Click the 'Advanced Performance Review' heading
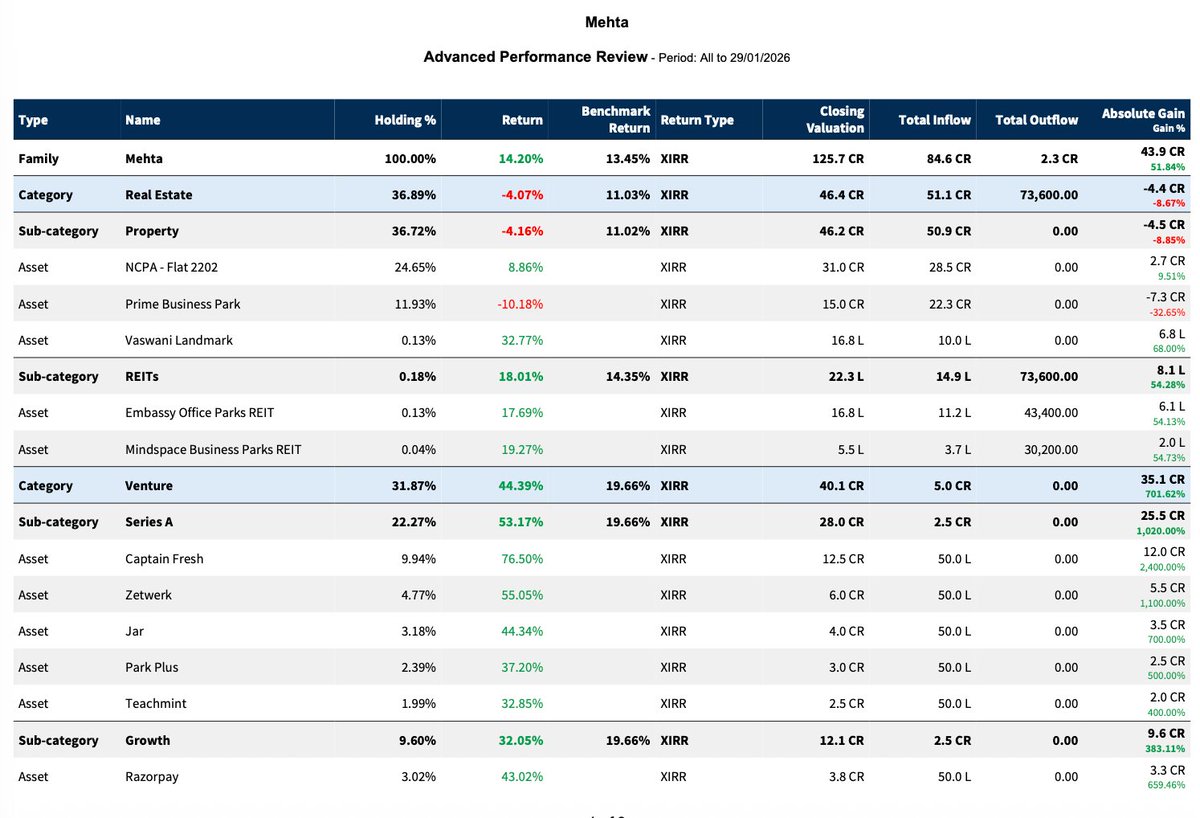The image size is (1200, 818). (x=535, y=57)
